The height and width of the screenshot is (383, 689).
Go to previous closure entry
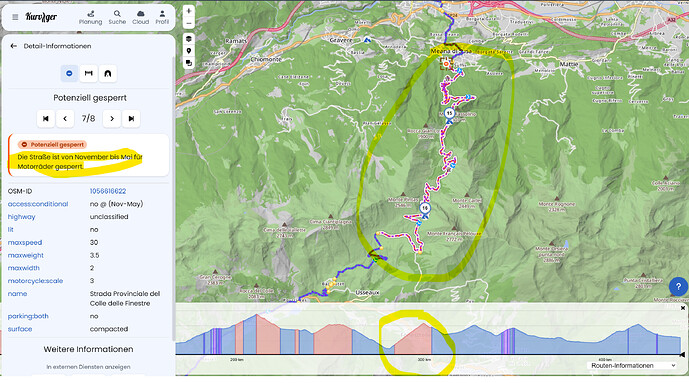click(x=65, y=119)
